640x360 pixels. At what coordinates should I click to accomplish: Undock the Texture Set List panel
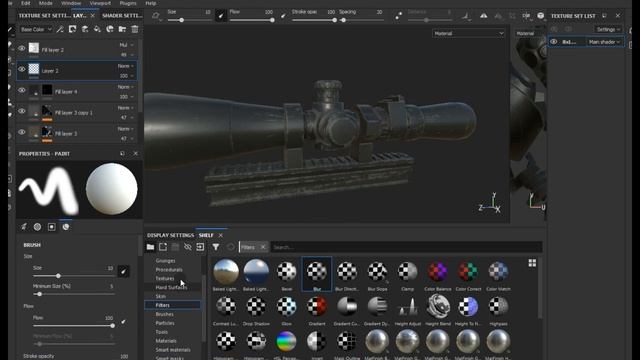pos(604,16)
